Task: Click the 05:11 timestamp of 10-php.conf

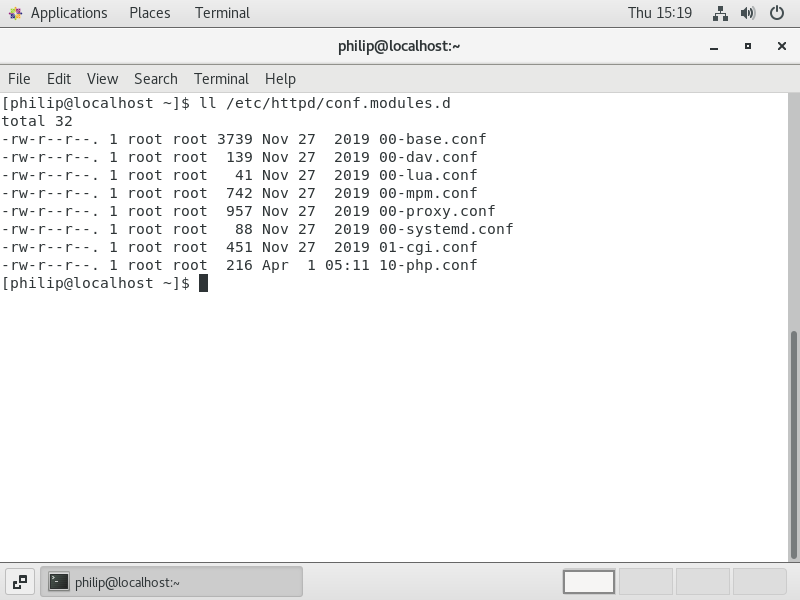Action: click(x=347, y=265)
